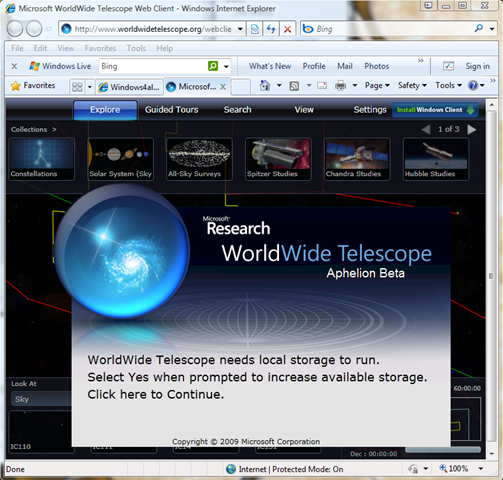Click the Refresh page icon
The width and height of the screenshot is (503, 480).
271,29
